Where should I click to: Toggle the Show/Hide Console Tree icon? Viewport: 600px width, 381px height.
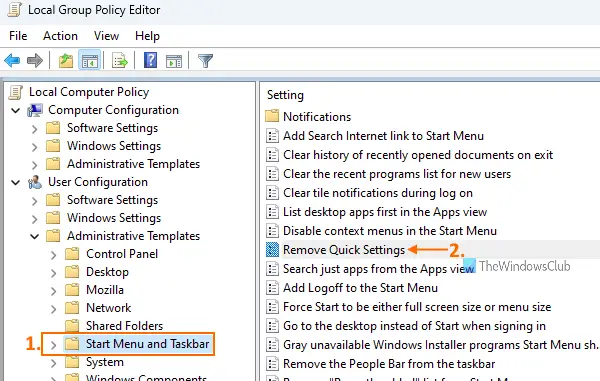90,60
